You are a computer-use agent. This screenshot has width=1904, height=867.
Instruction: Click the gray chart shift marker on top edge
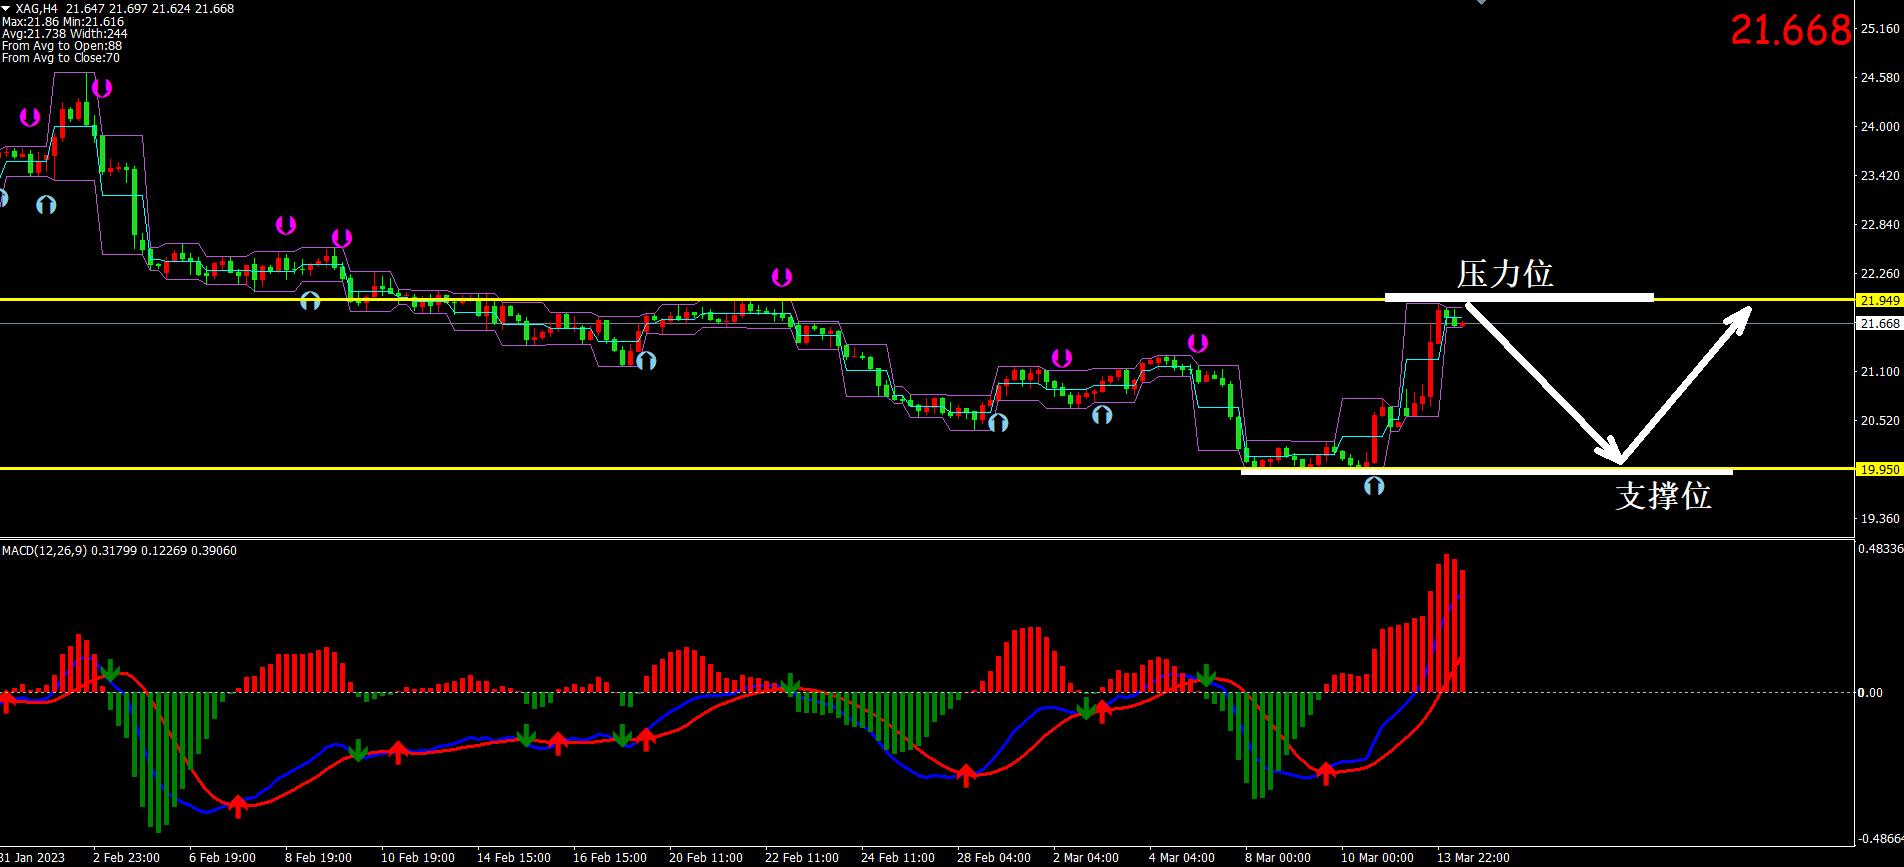1481,3
